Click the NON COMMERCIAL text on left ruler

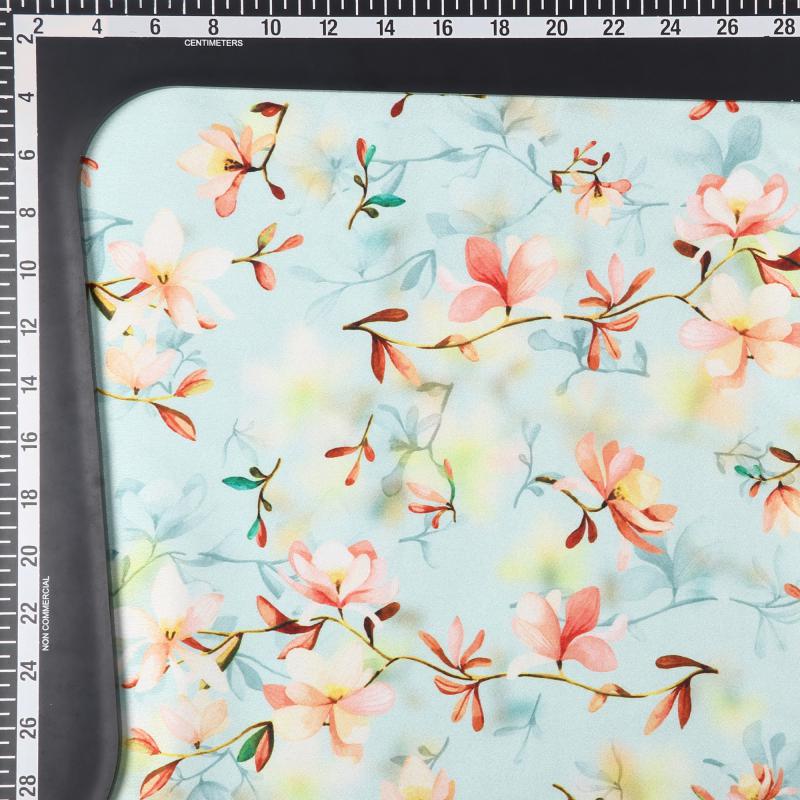point(45,612)
